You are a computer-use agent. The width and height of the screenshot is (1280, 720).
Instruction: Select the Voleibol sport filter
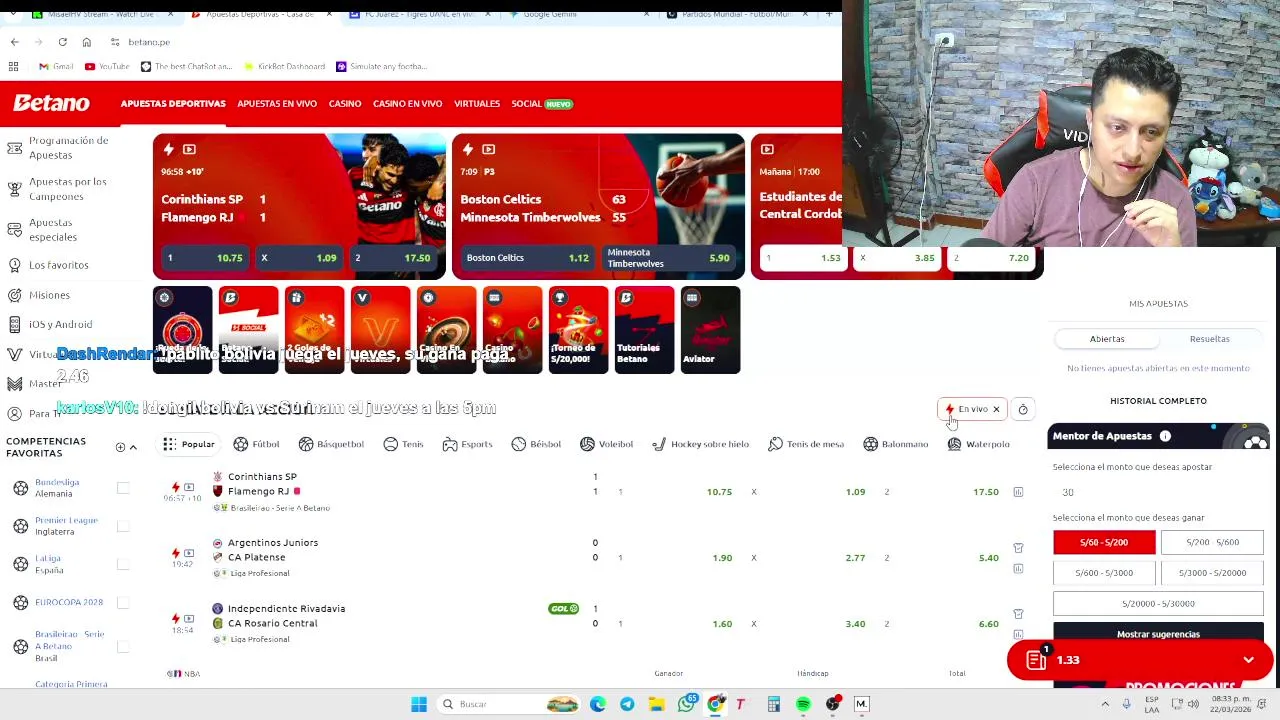[x=606, y=444]
